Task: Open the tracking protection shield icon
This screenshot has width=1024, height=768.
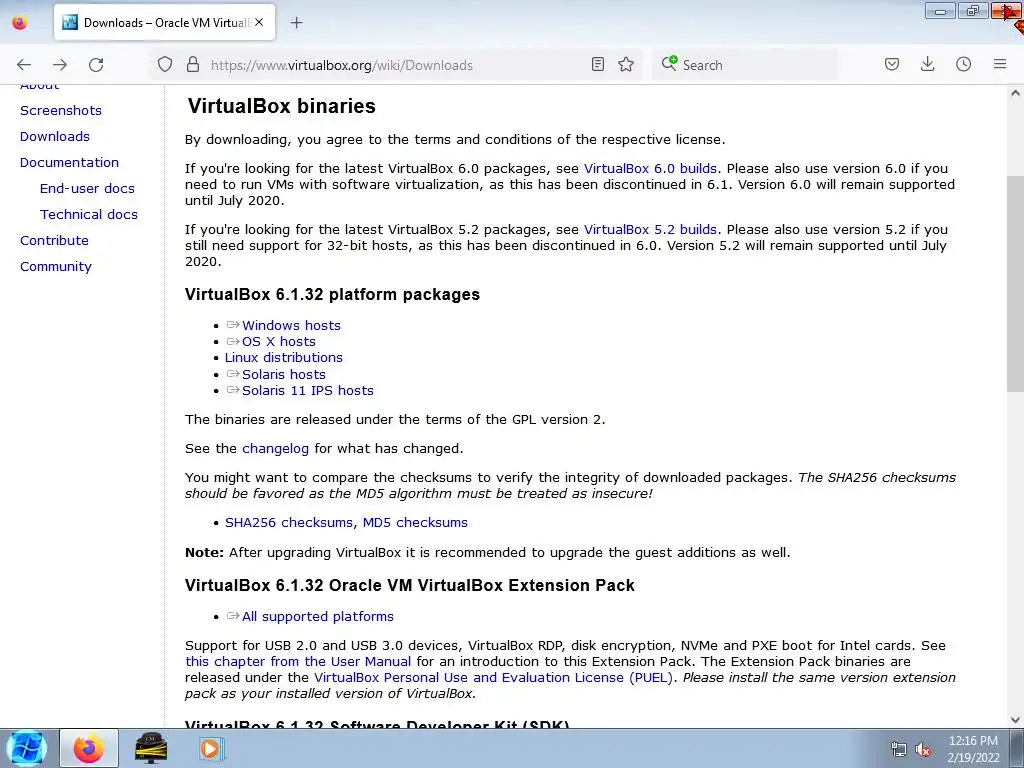Action: (x=165, y=65)
